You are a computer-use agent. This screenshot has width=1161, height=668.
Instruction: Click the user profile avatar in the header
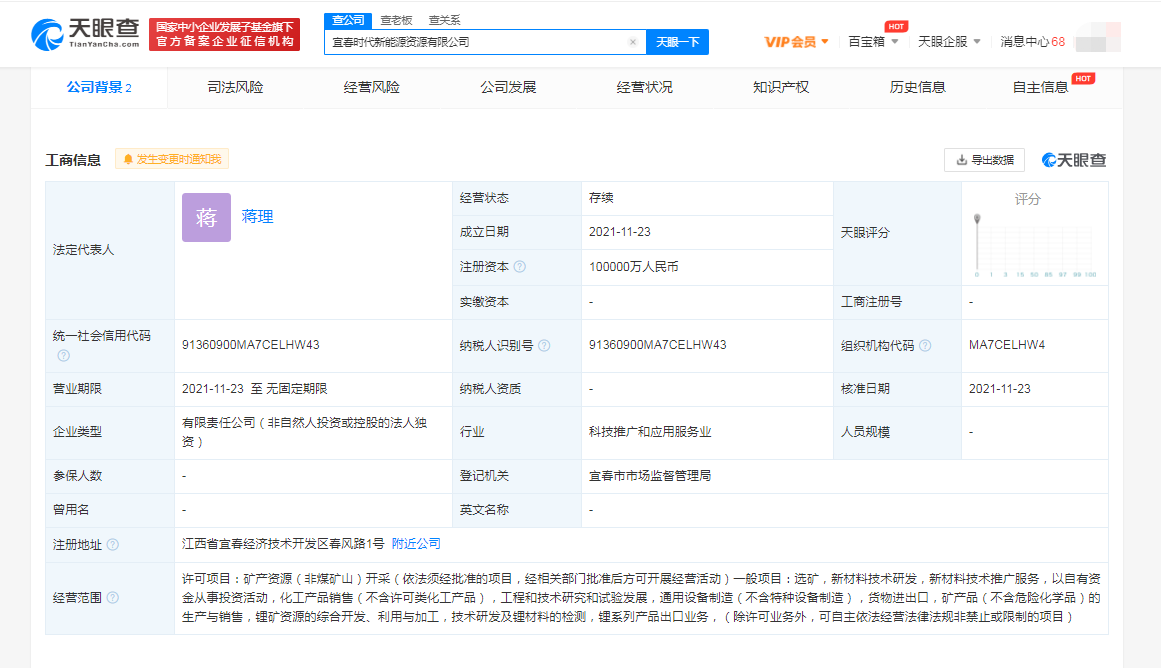coord(1098,36)
